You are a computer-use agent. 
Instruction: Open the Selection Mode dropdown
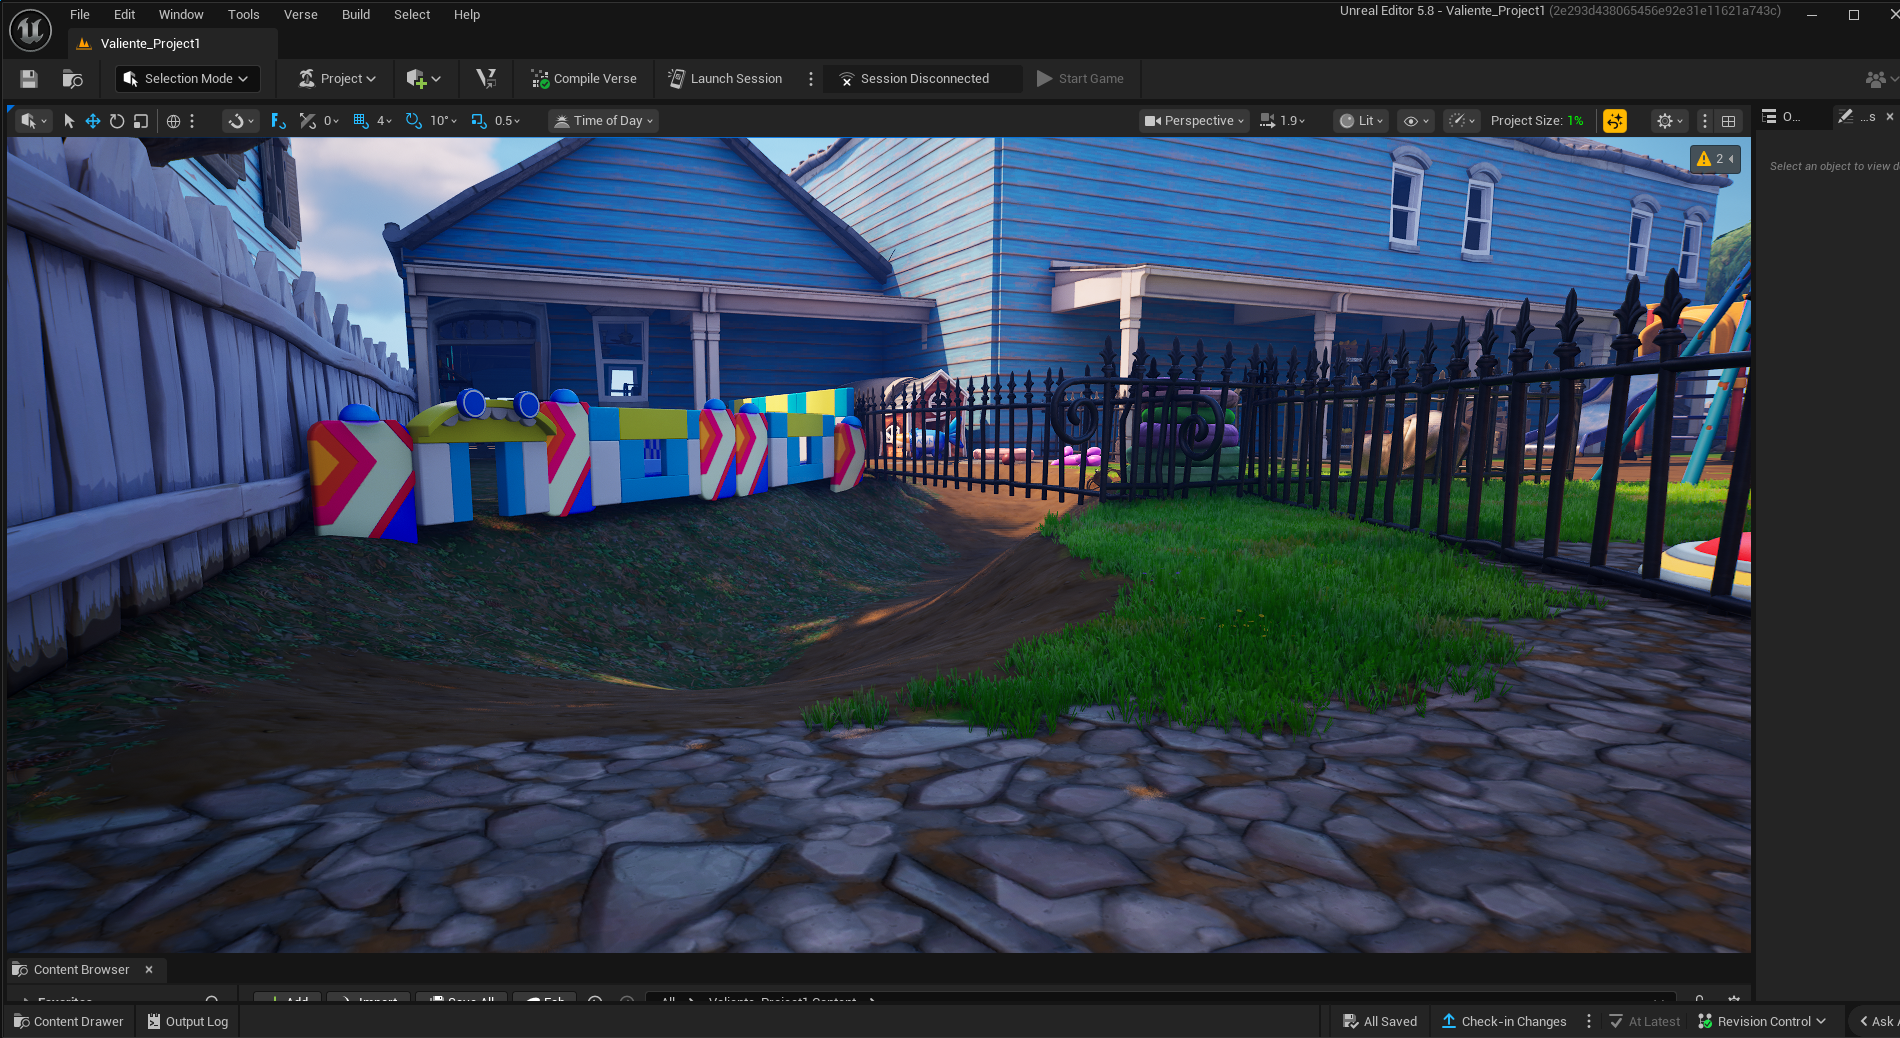pos(187,79)
